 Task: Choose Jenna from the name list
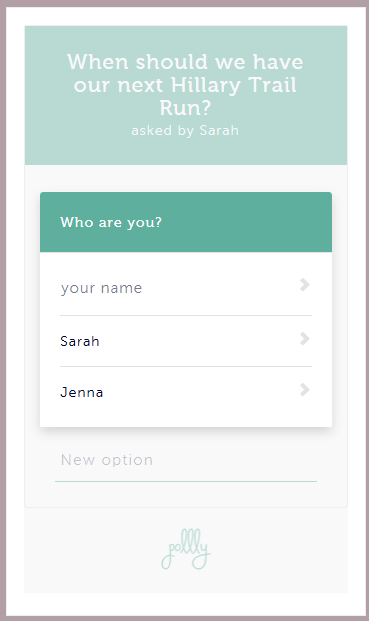click(186, 392)
